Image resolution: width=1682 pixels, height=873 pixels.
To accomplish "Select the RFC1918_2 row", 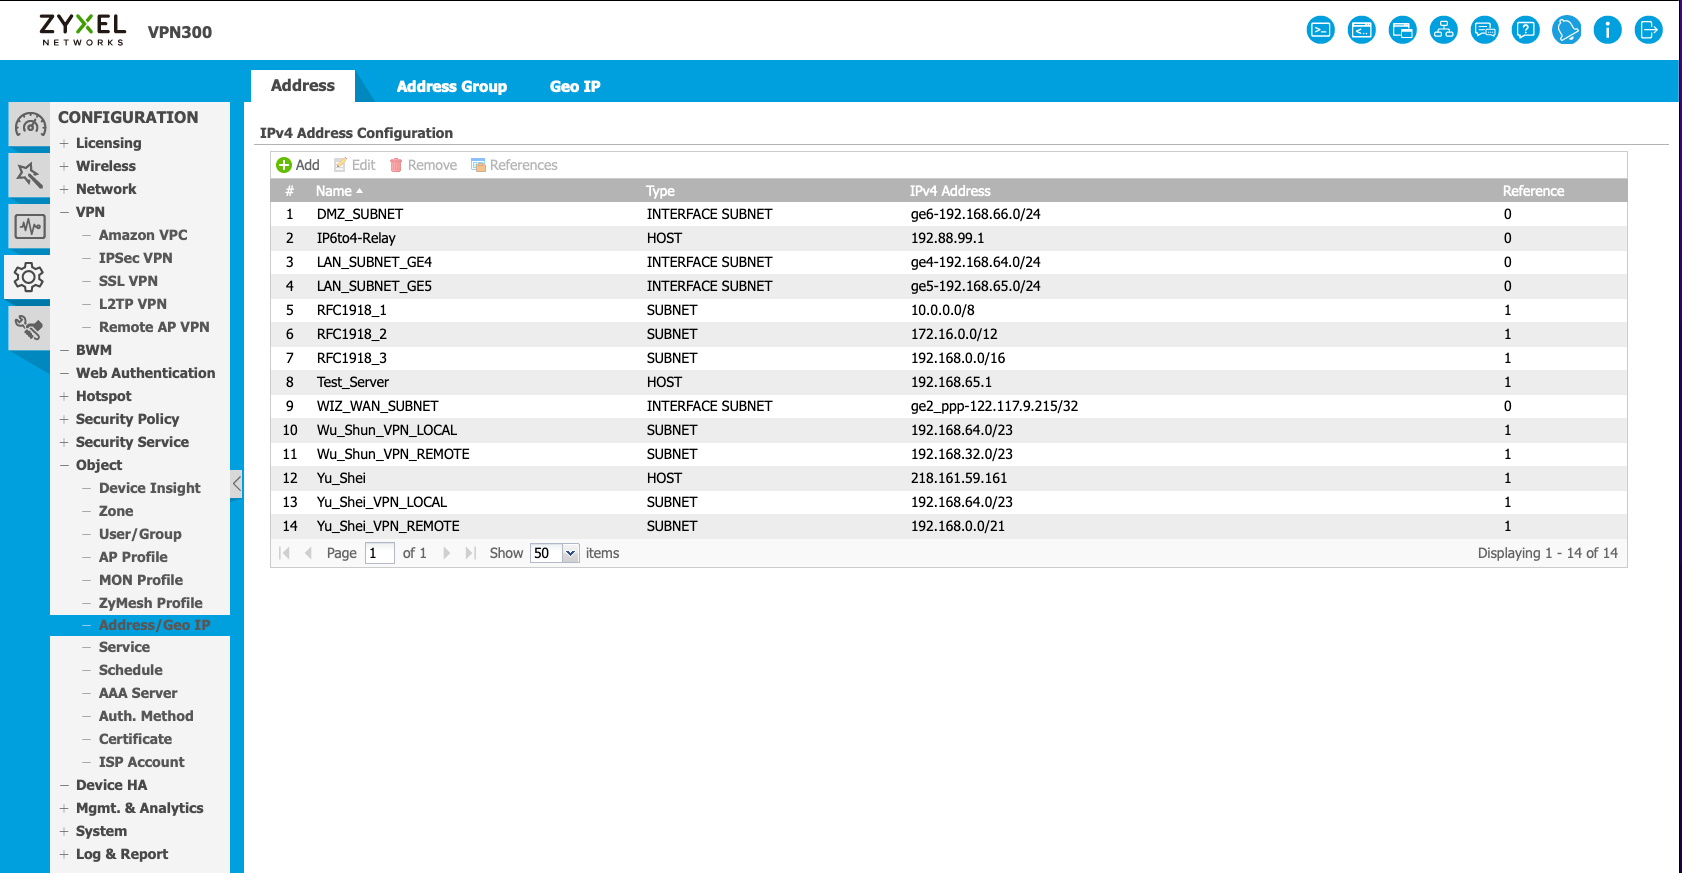I will click(949, 334).
